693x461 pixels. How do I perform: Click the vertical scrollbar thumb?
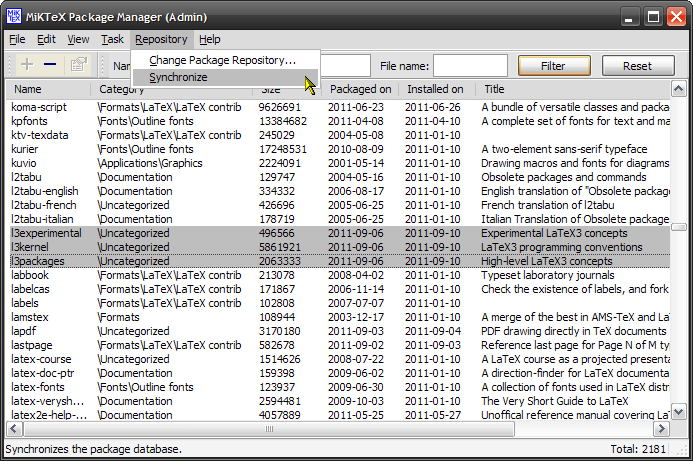click(x=678, y=227)
